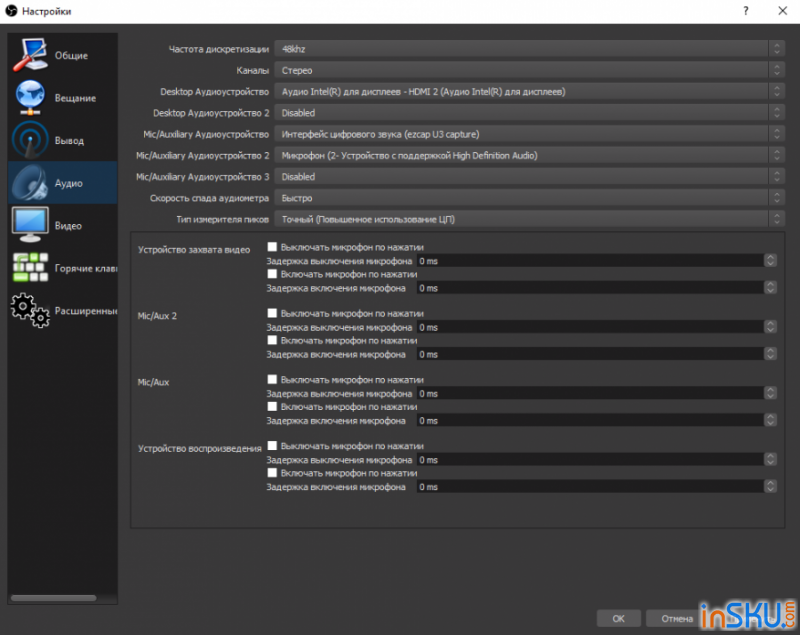
Task: Open the Скорость спада аудиометра dropdown
Action: [529, 198]
